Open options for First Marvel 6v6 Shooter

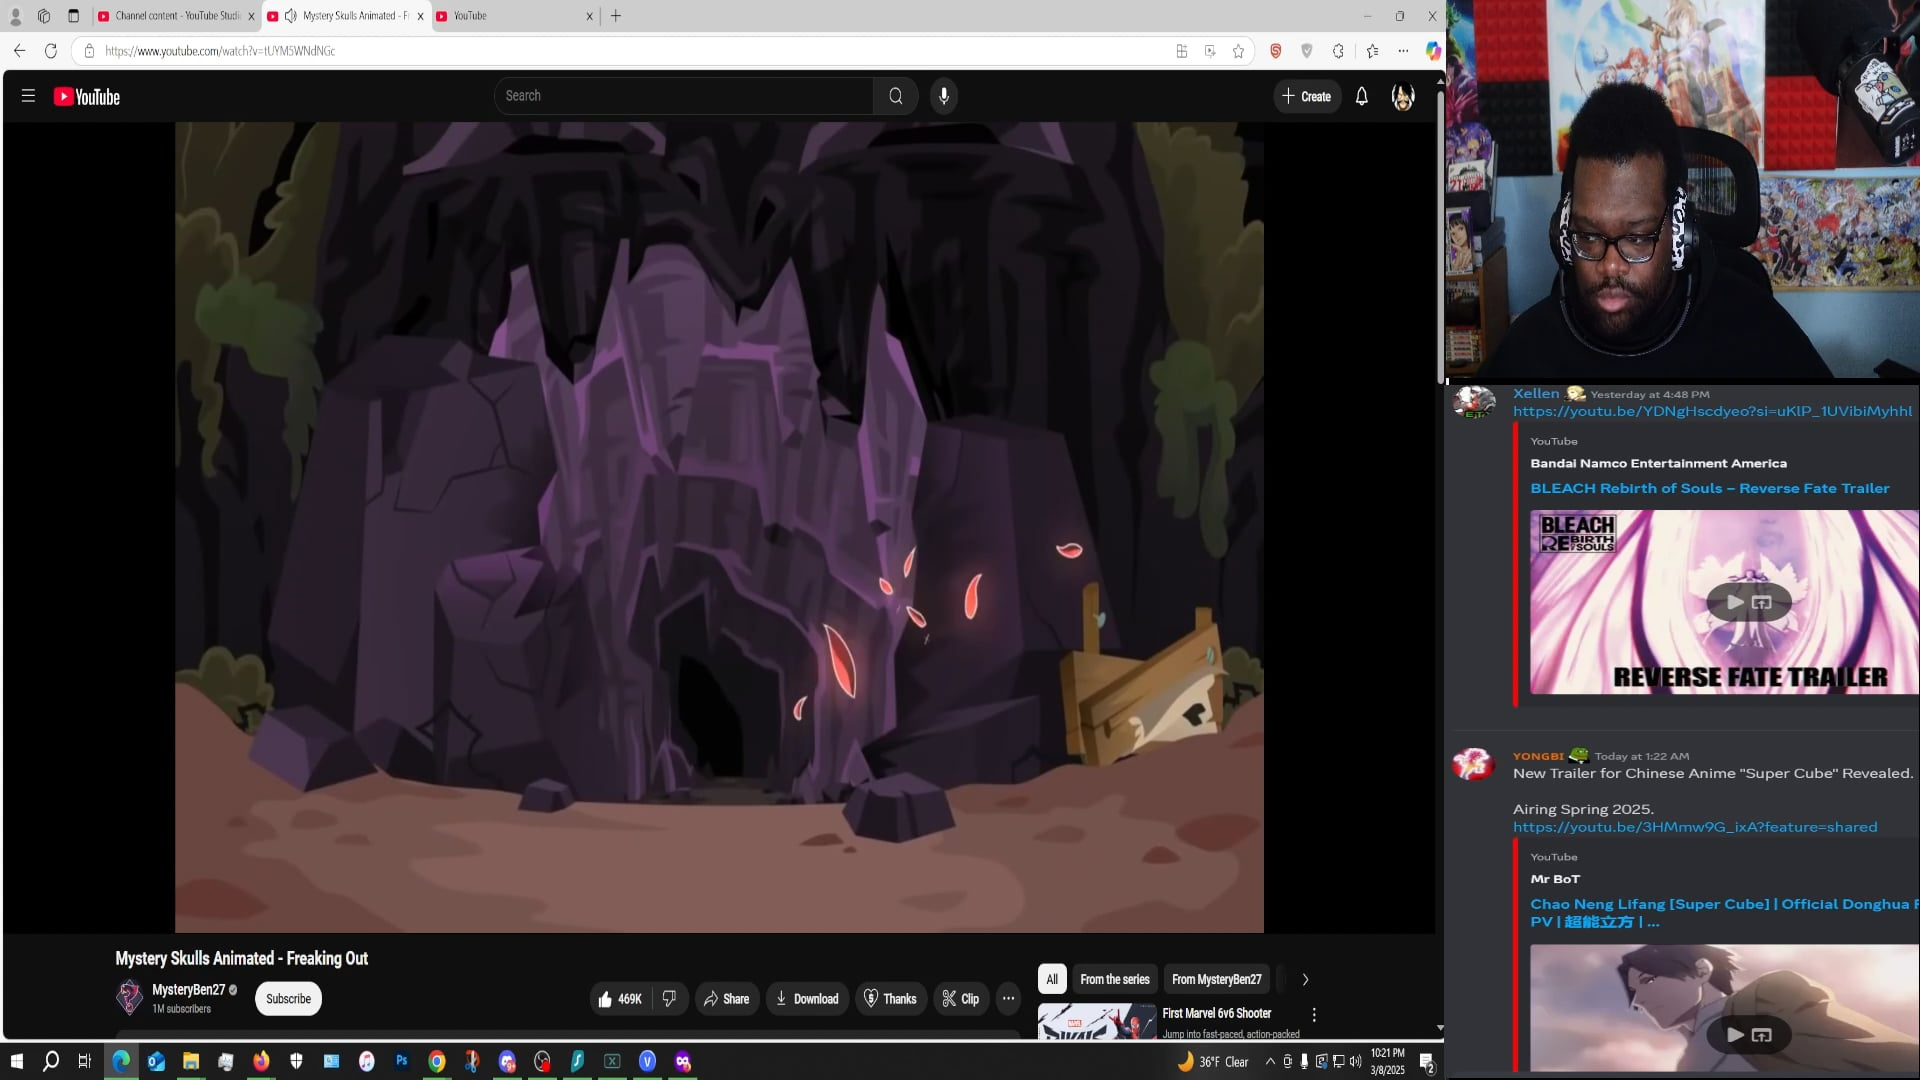(x=1314, y=1015)
